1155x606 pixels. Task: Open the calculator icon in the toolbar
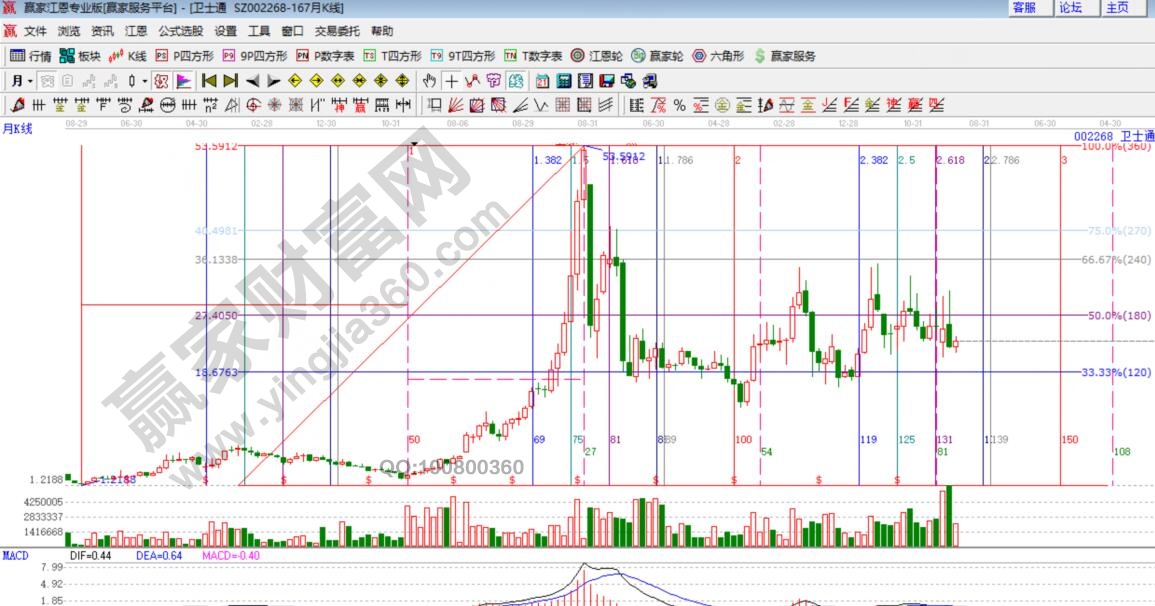[x=563, y=81]
